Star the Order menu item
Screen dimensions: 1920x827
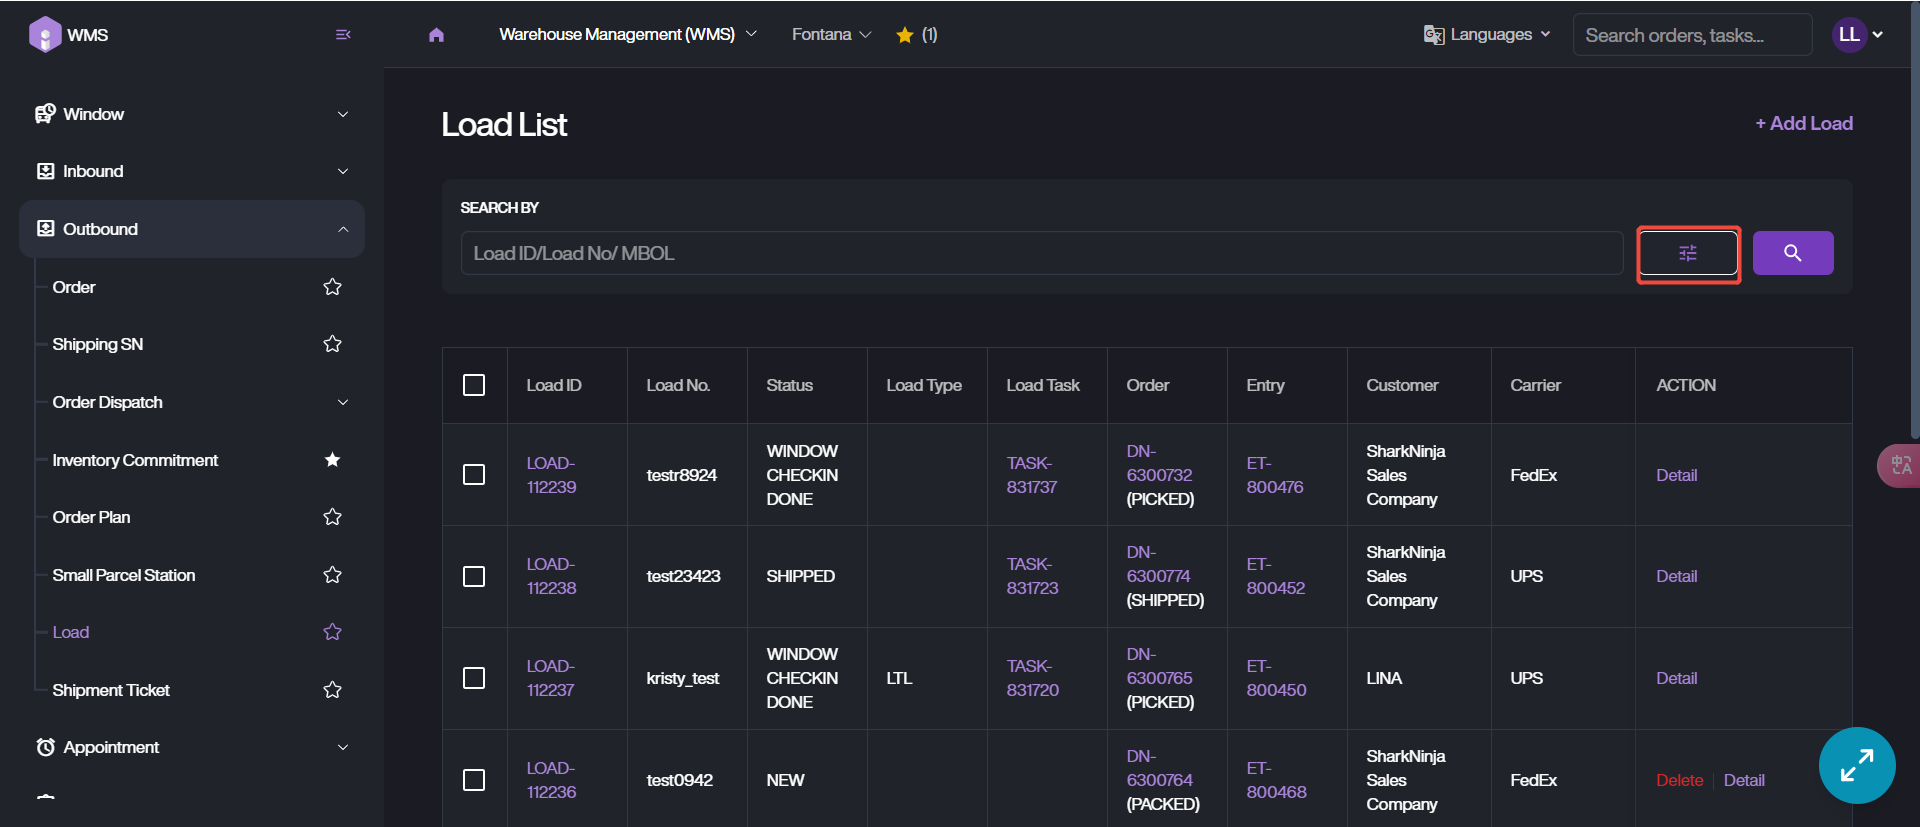click(333, 288)
